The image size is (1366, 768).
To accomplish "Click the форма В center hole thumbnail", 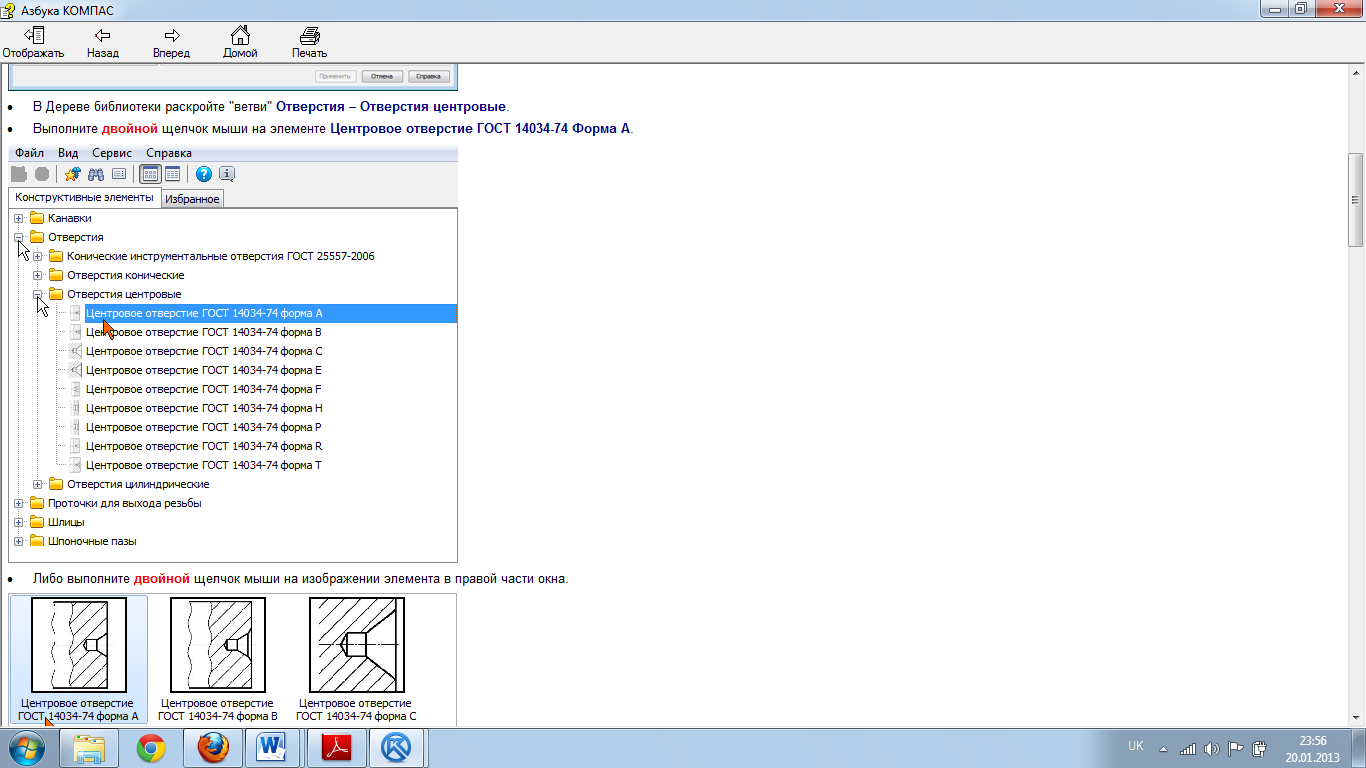I will pyautogui.click(x=218, y=645).
